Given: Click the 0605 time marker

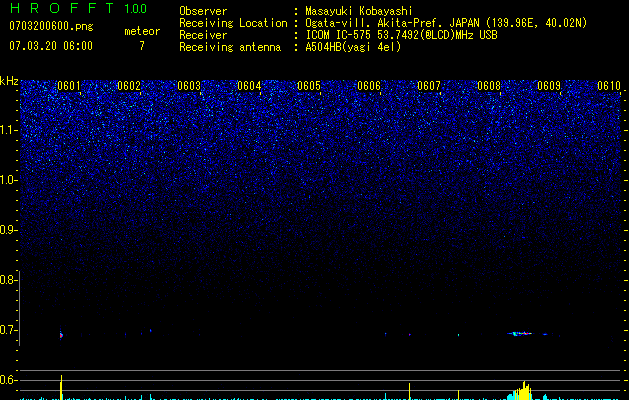Looking at the screenshot, I should pyautogui.click(x=309, y=86).
